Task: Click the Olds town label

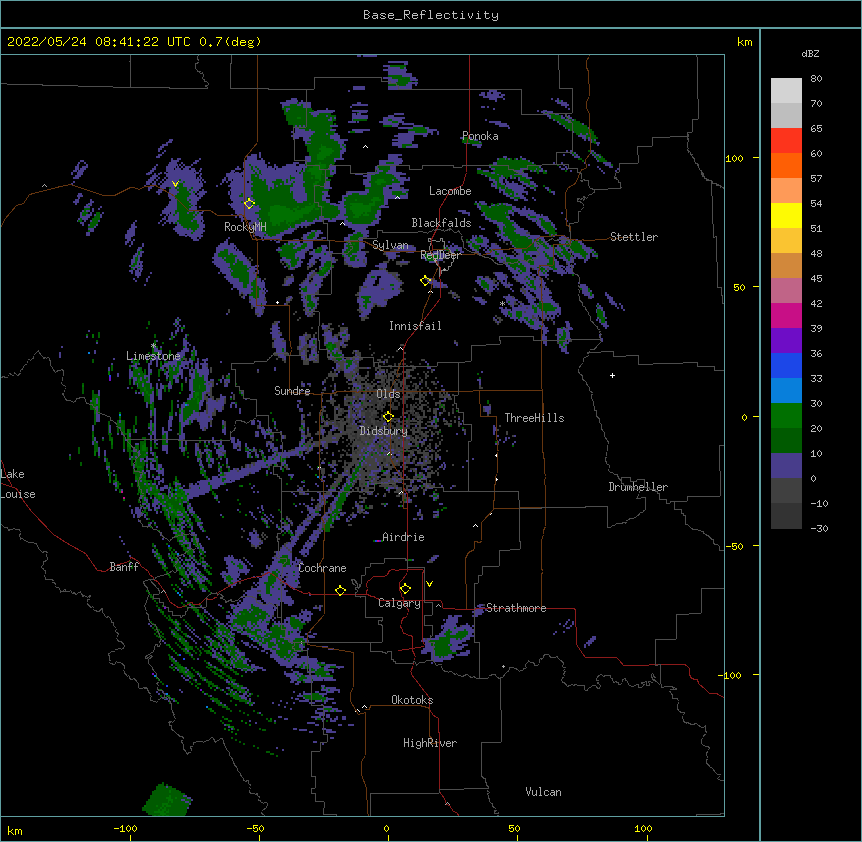Action: click(388, 394)
